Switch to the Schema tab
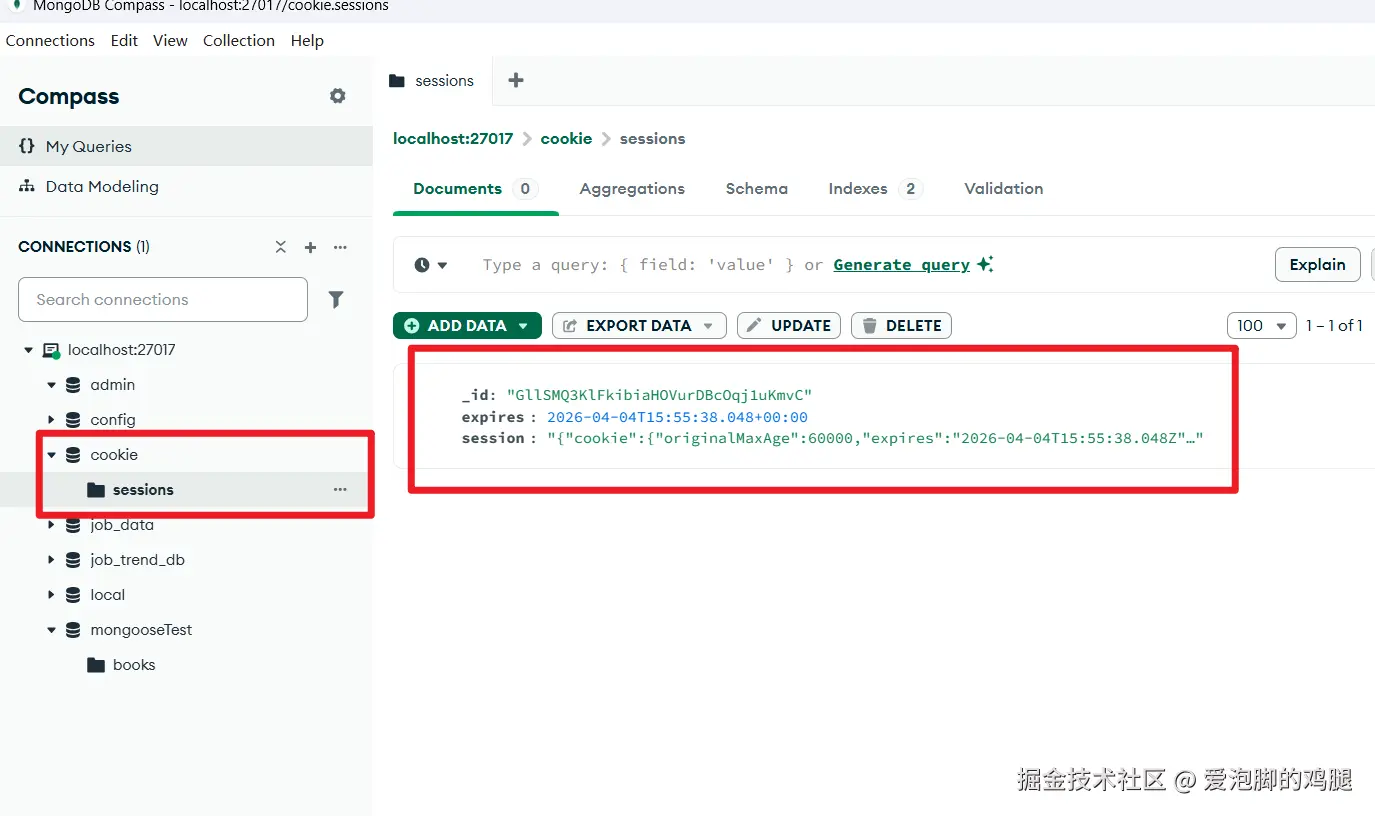Viewport: 1375px width, 816px height. click(x=757, y=189)
